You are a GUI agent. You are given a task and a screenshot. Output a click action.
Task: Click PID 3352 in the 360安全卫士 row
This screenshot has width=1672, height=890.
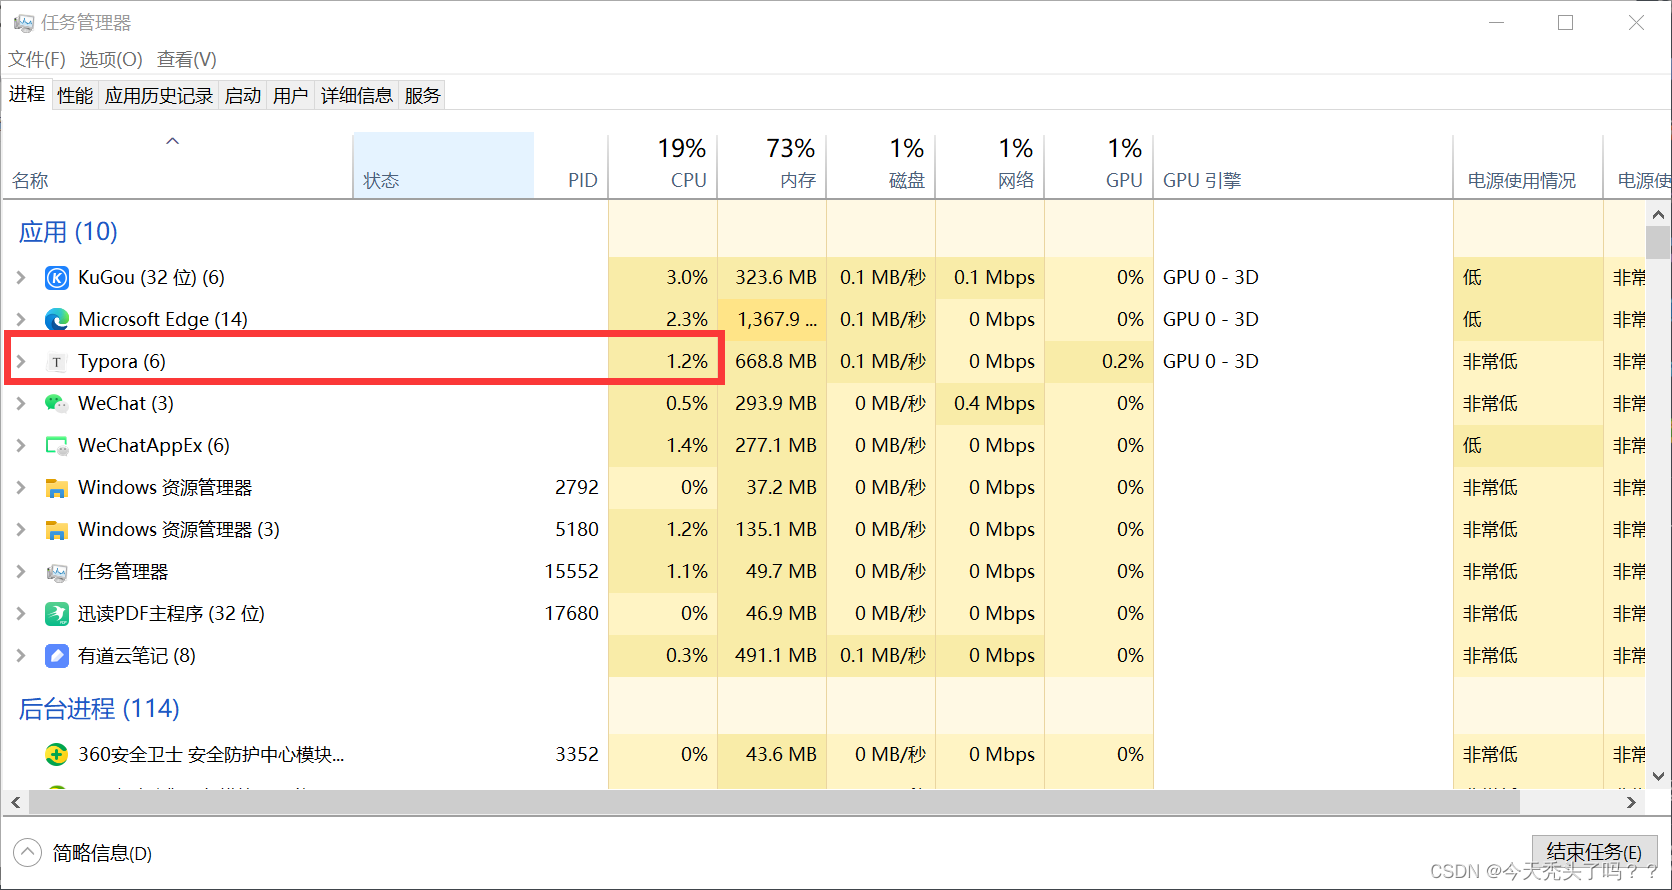point(577,755)
